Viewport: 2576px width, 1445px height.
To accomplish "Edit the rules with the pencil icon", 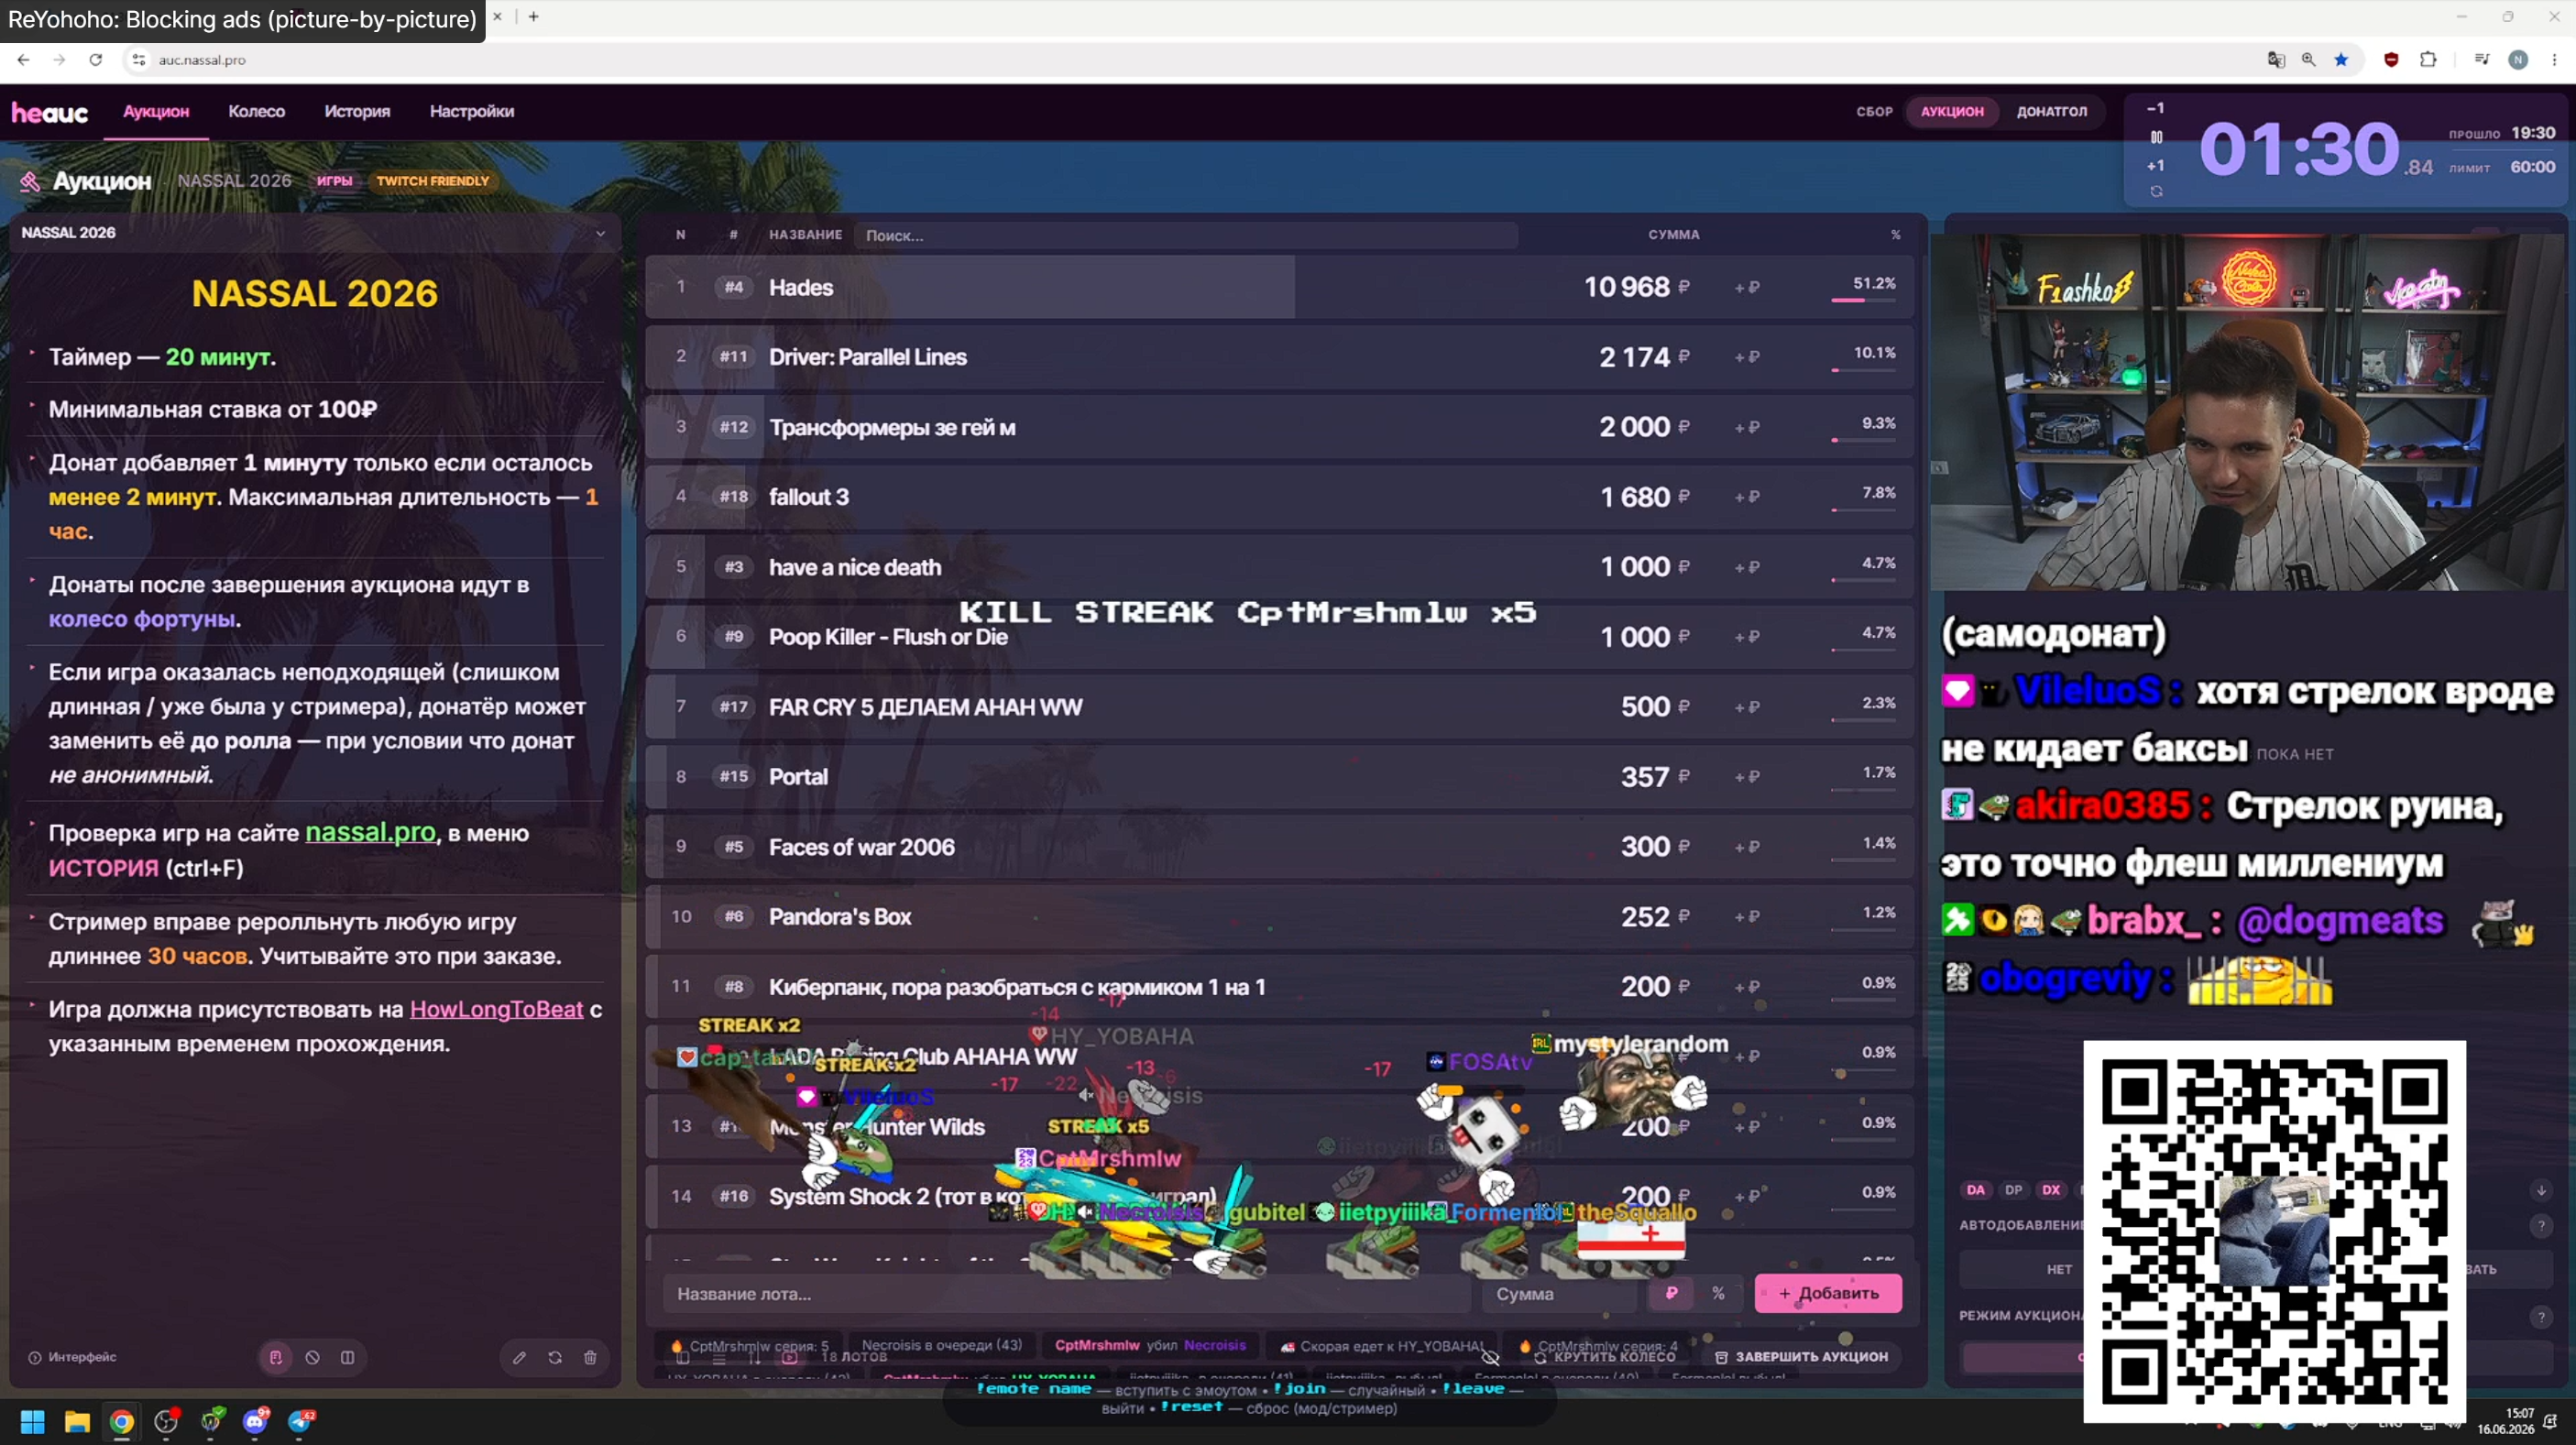I will (519, 1357).
